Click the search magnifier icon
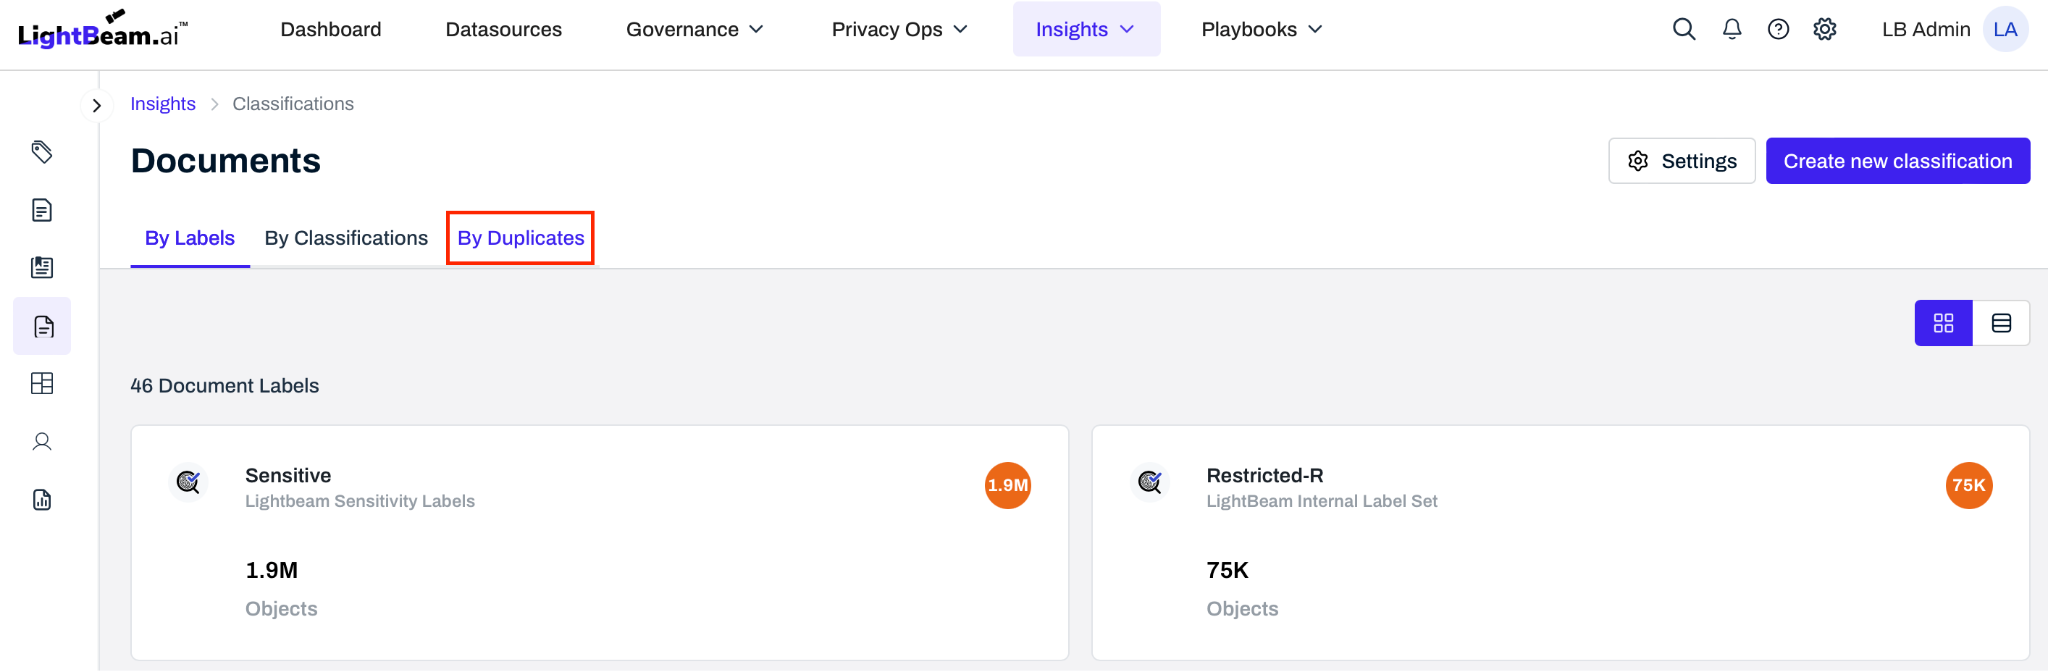This screenshot has height=671, width=2048. point(1684,29)
